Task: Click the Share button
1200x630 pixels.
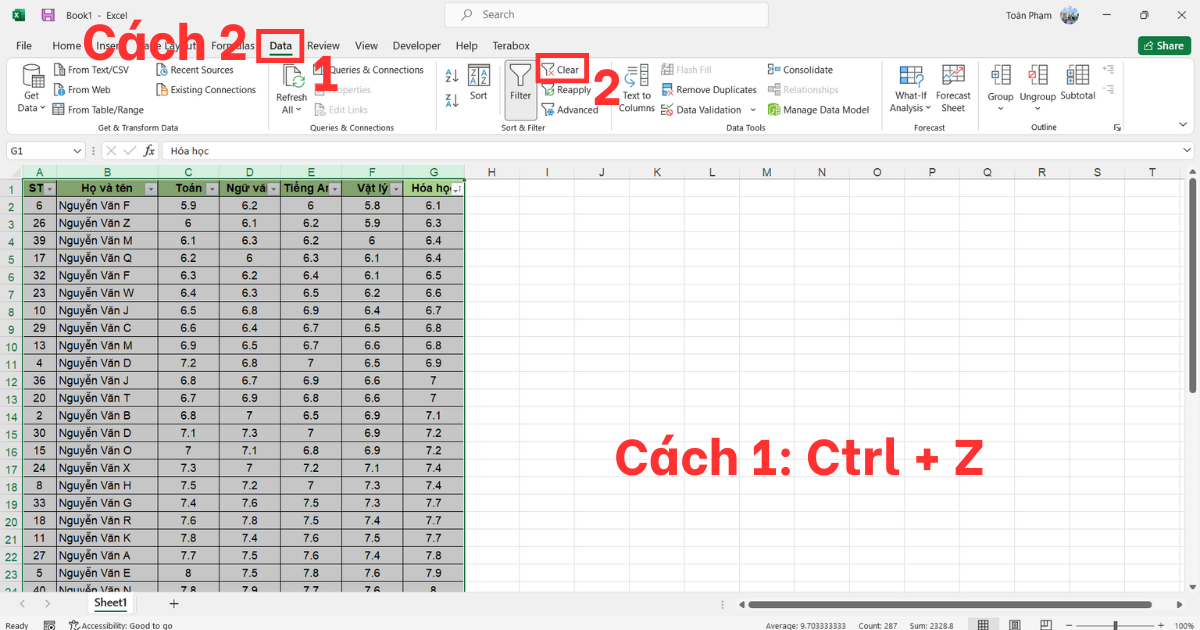Action: [1163, 46]
